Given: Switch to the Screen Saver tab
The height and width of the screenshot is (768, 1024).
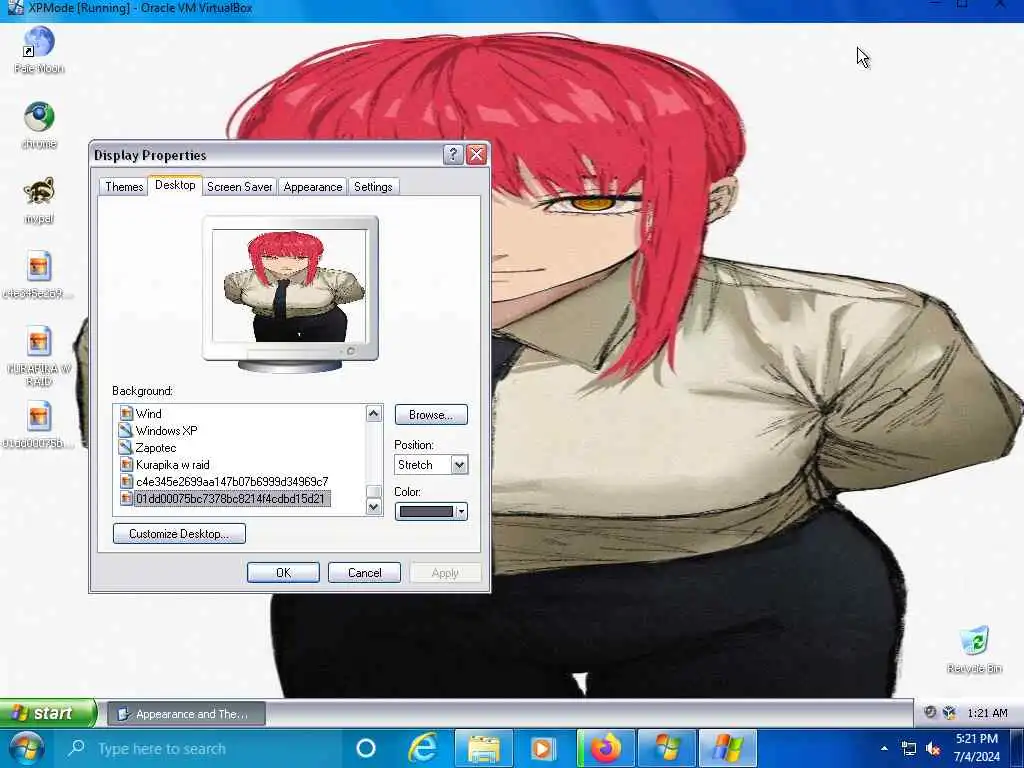Looking at the screenshot, I should pos(240,187).
